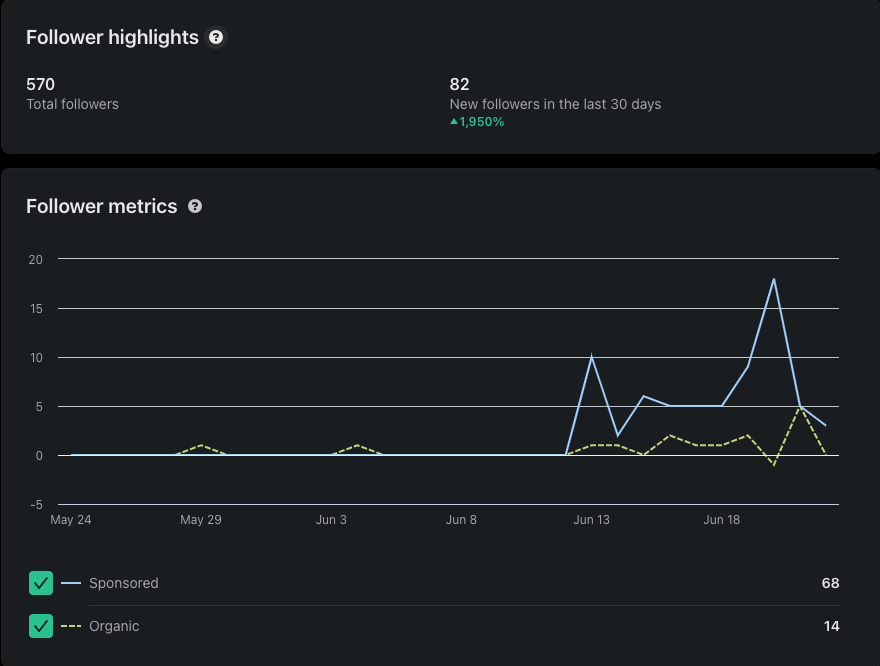880x666 pixels.
Task: Click the 1,950% growth percentage
Action: pos(482,122)
